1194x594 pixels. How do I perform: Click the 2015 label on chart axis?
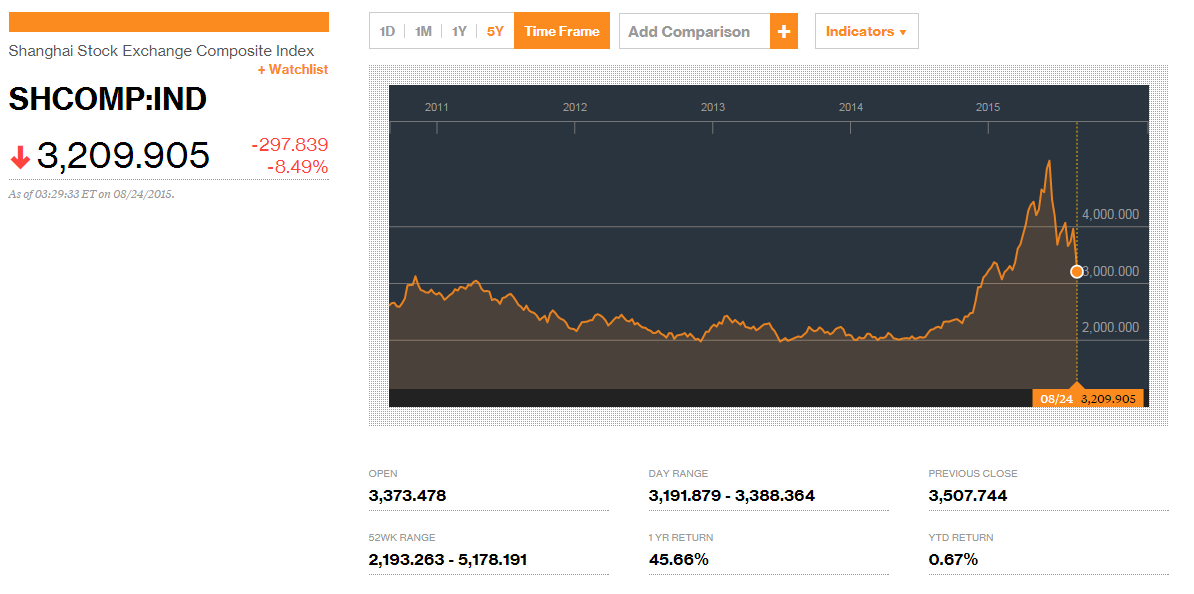coord(988,107)
